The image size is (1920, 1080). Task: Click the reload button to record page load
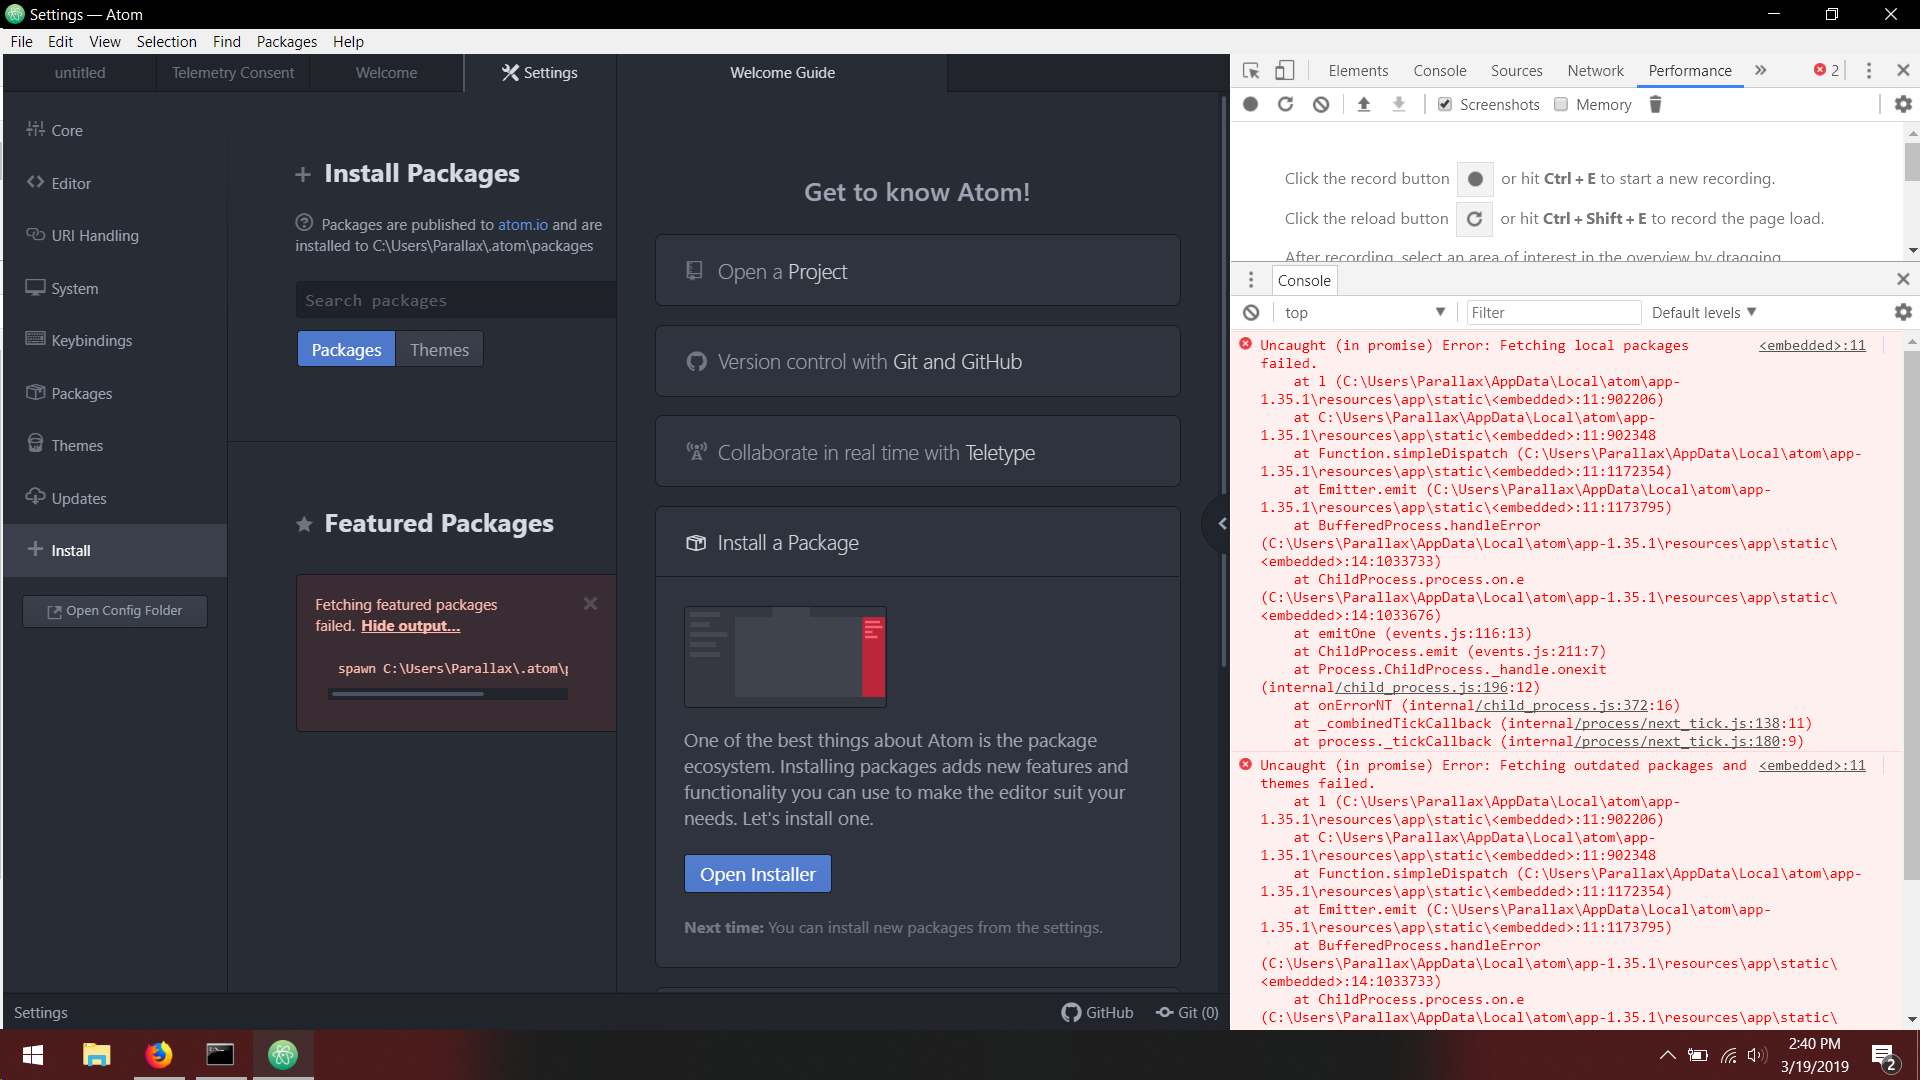[x=1286, y=104]
